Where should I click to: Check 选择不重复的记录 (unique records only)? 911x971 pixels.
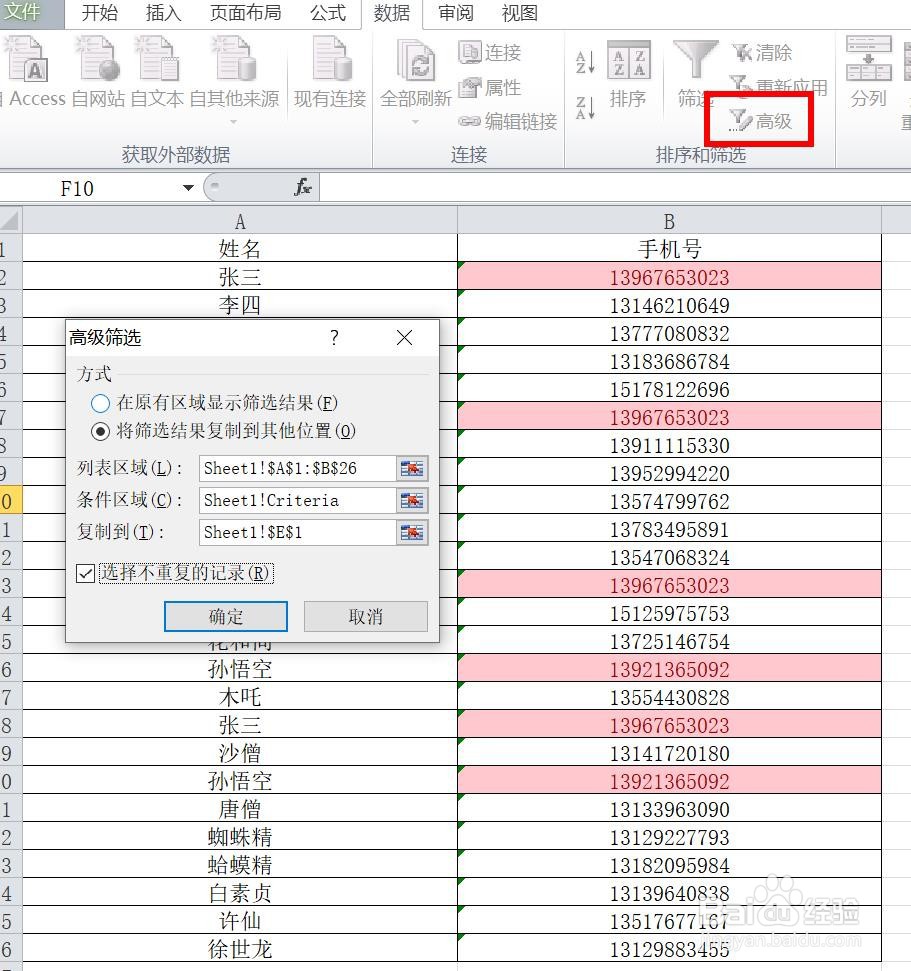85,573
